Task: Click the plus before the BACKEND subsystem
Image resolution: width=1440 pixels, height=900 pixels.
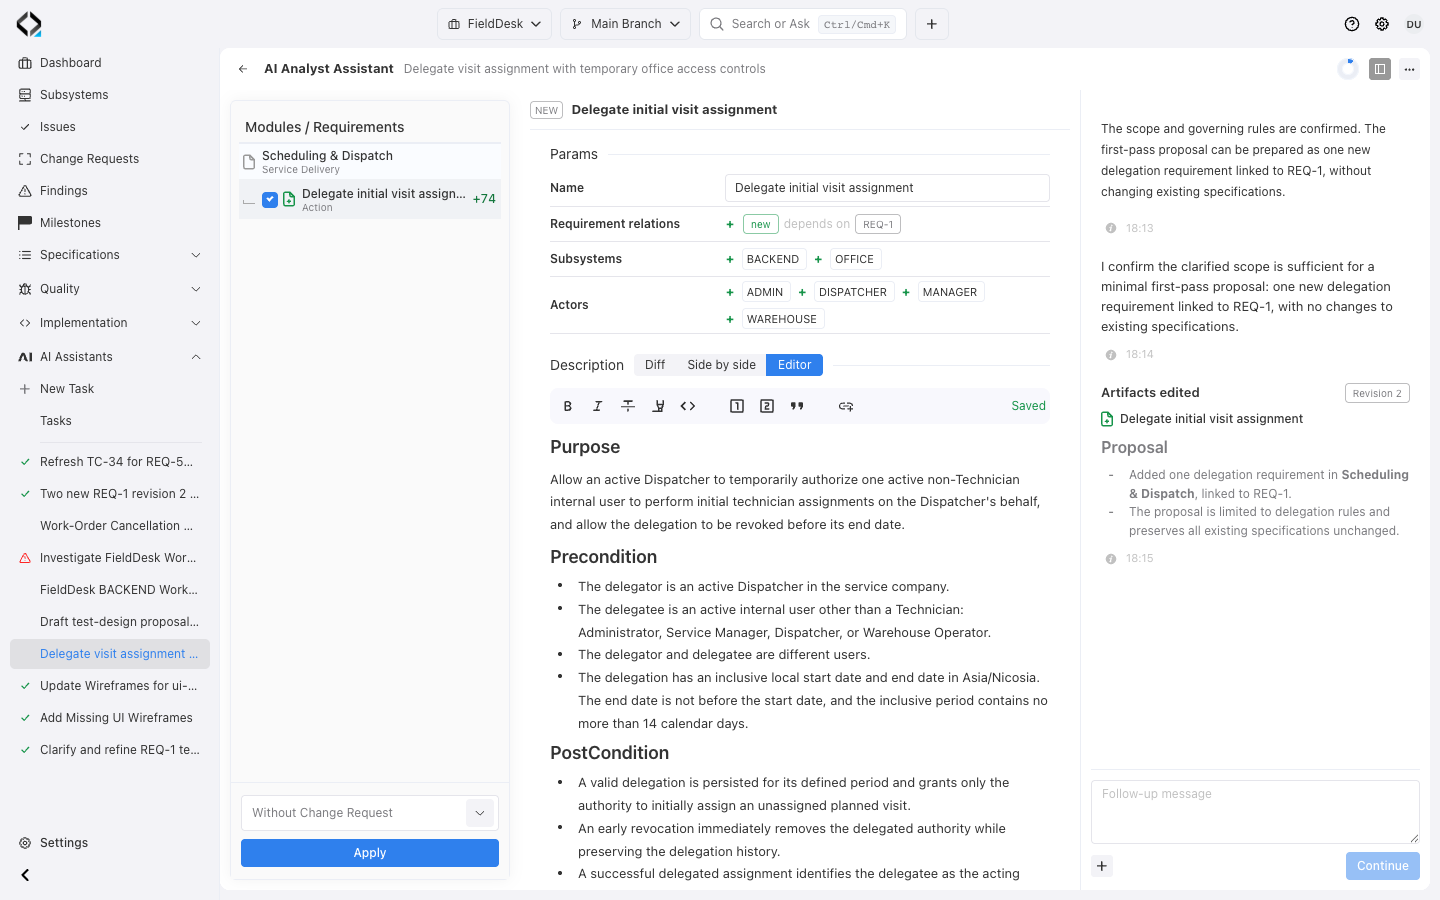Action: click(x=730, y=260)
